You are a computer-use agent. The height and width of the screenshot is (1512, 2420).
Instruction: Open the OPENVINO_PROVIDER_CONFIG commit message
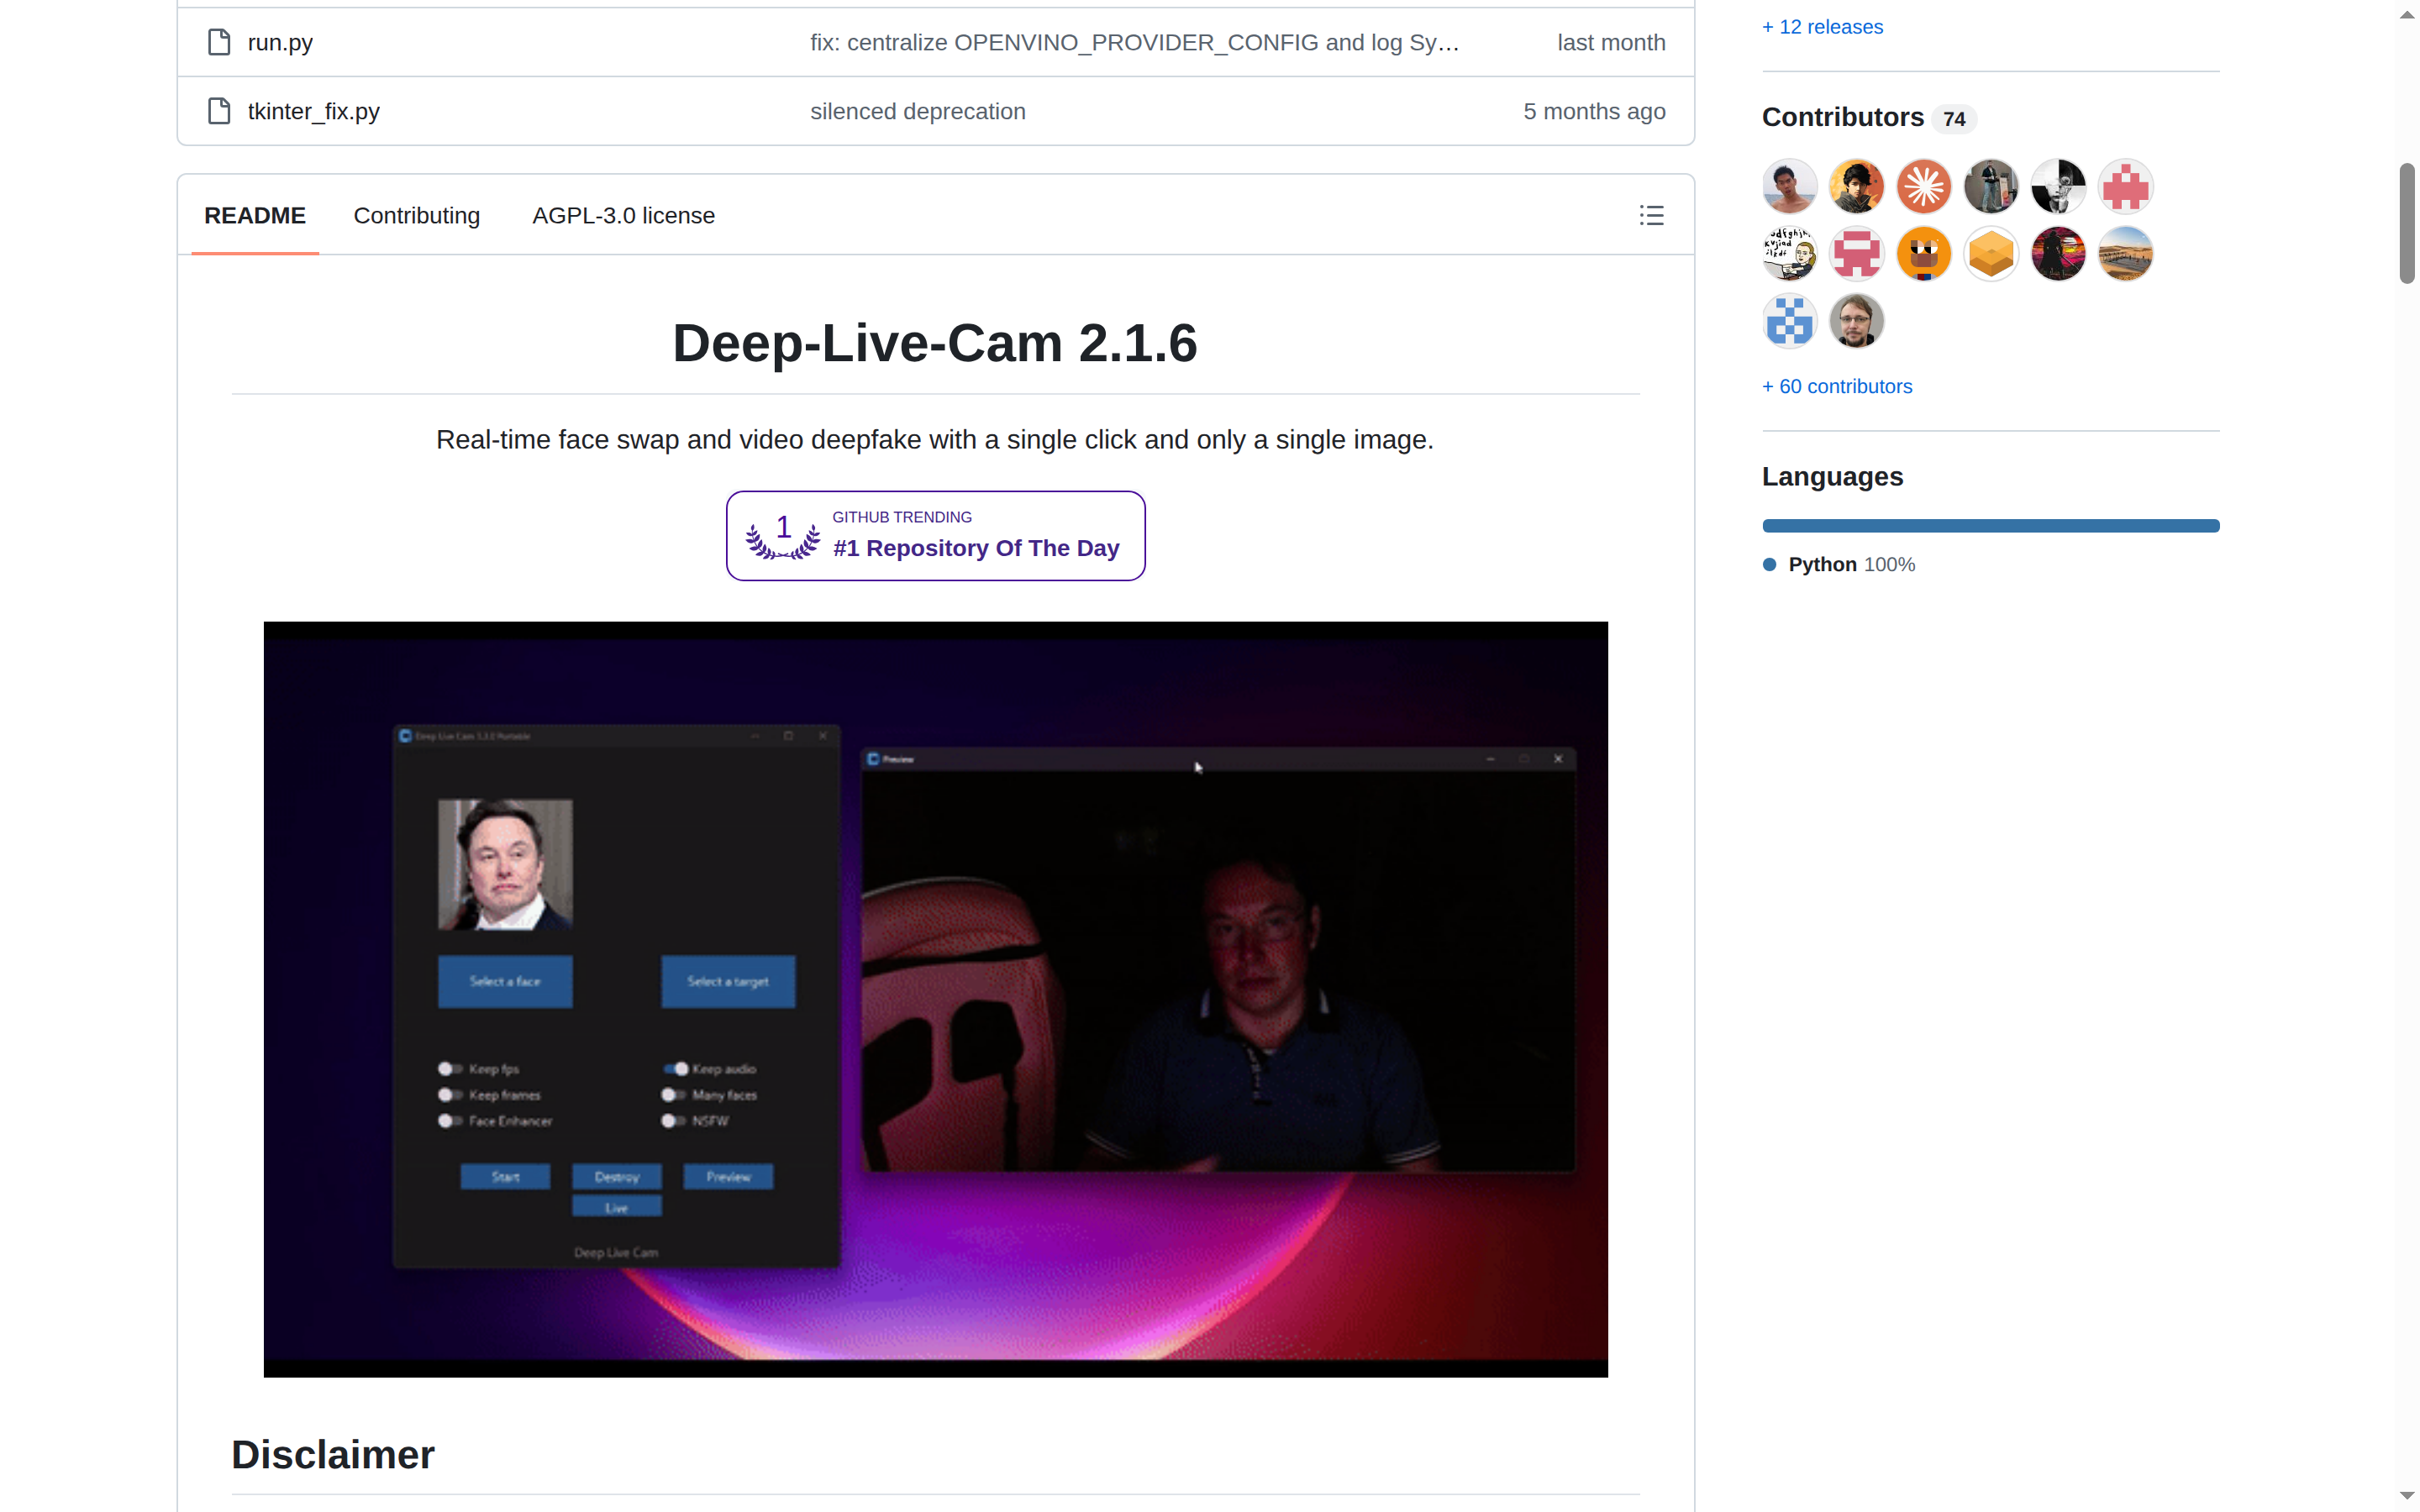[1134, 42]
